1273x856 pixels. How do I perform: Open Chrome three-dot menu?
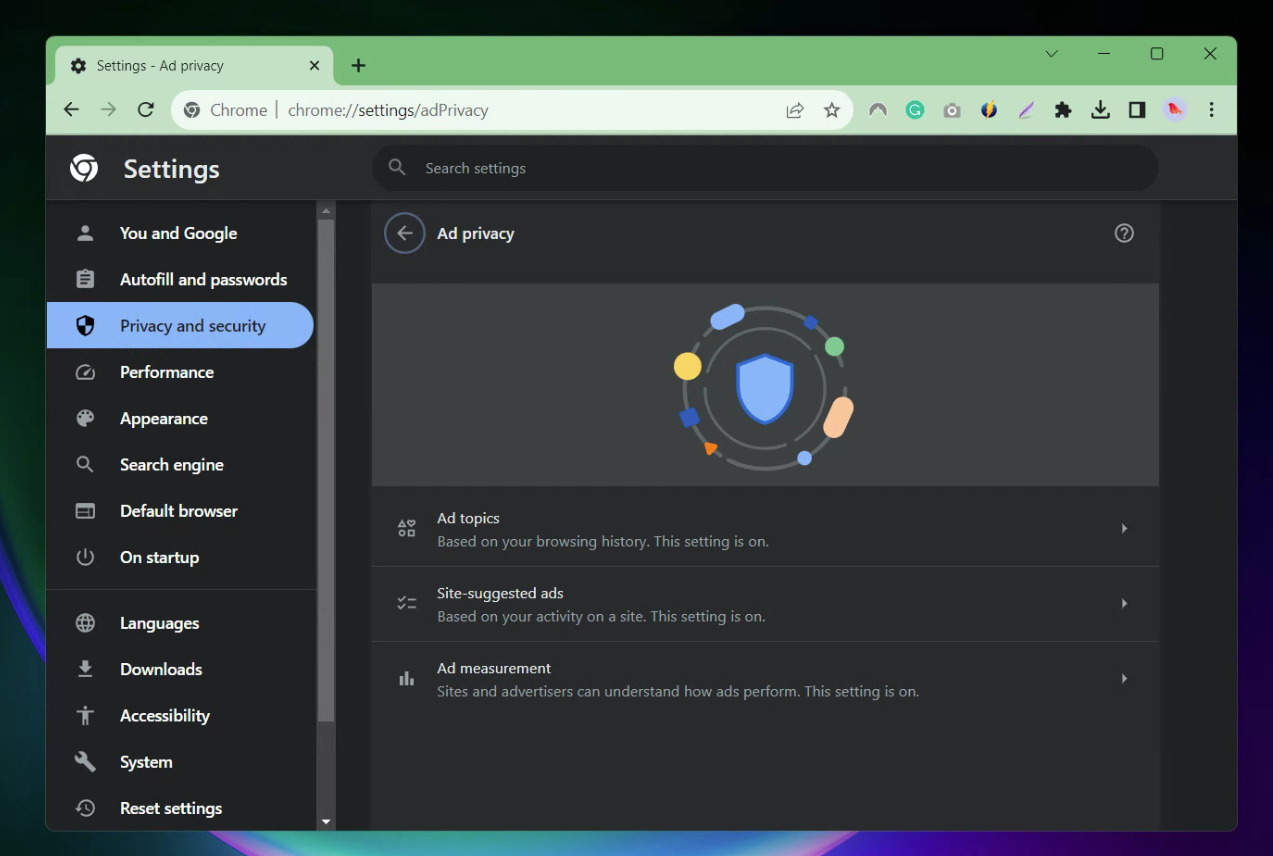click(1212, 110)
